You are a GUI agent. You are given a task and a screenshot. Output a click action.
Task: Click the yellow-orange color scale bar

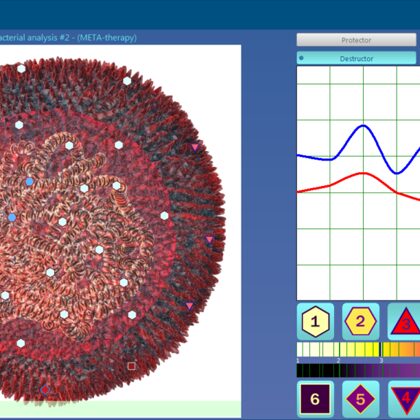click(x=358, y=350)
